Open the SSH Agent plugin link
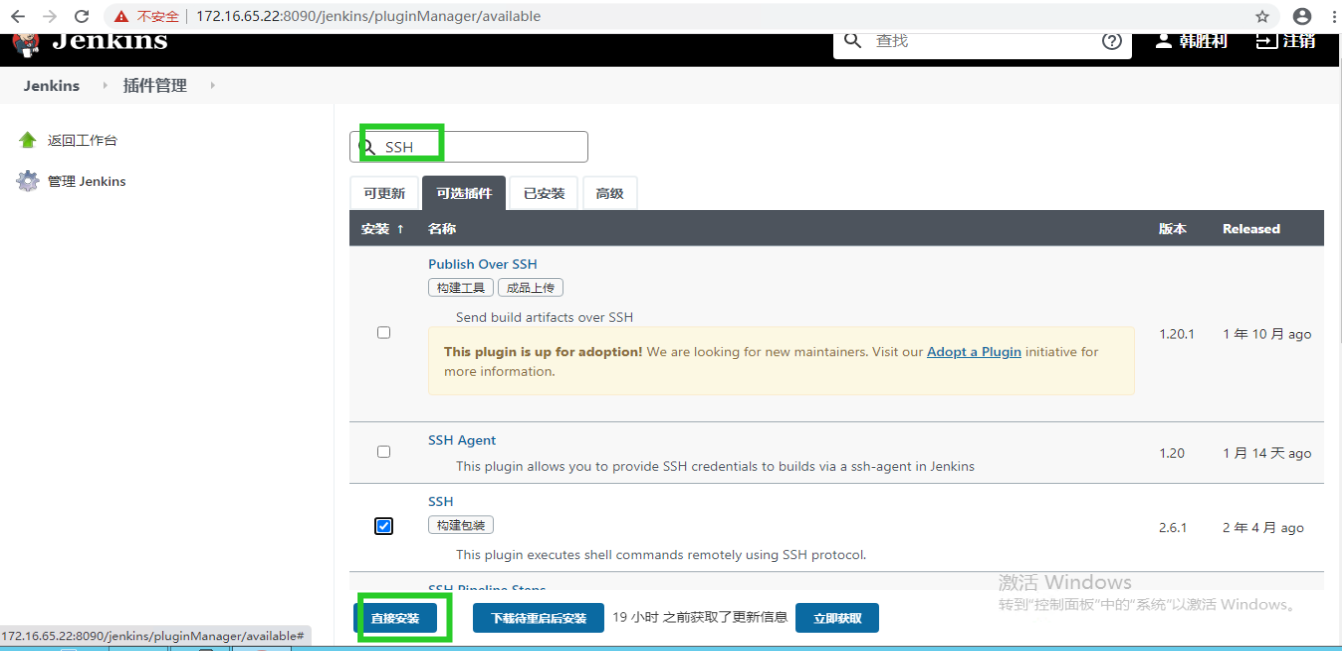This screenshot has height=651, width=1342. pyautogui.click(x=462, y=440)
